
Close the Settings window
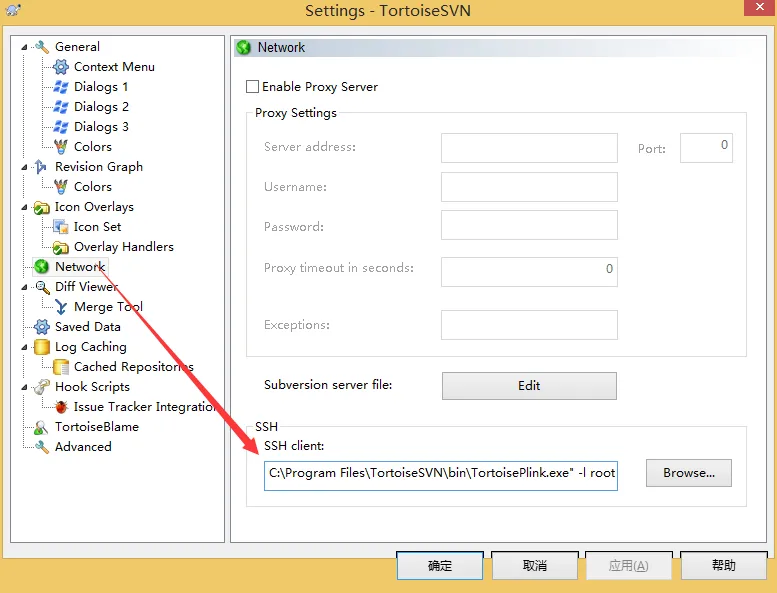click(x=759, y=7)
